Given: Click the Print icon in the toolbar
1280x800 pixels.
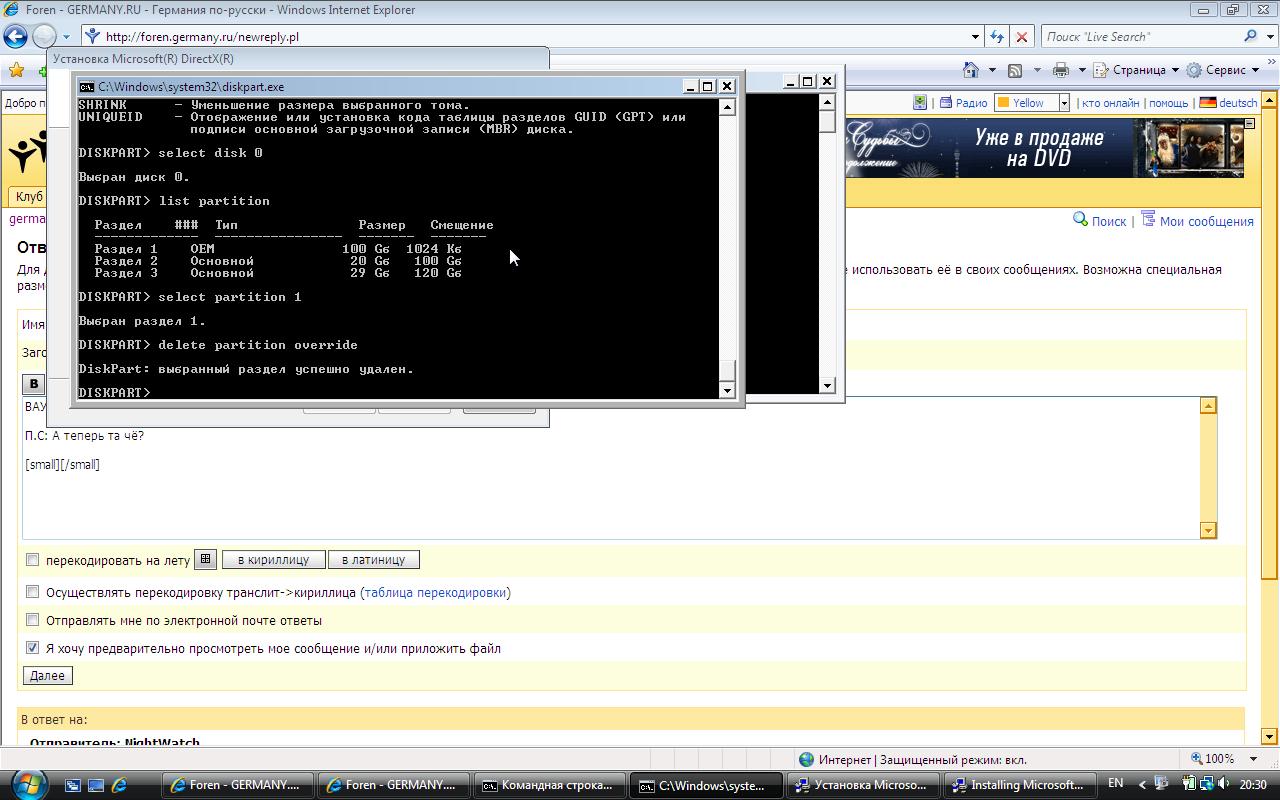Looking at the screenshot, I should coord(1061,70).
